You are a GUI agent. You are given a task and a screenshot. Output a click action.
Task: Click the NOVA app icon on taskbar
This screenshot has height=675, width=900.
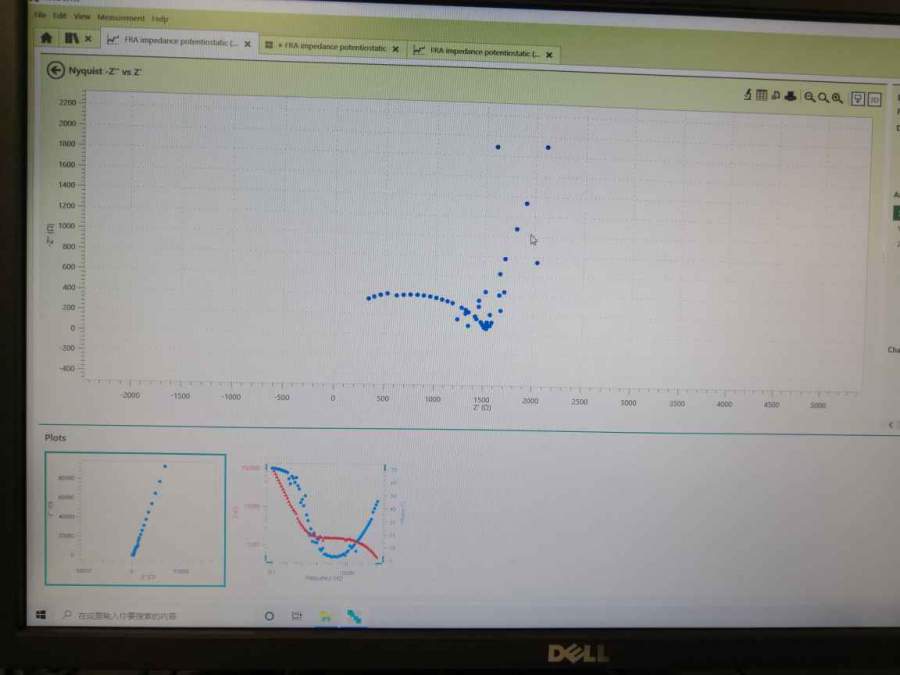(354, 616)
